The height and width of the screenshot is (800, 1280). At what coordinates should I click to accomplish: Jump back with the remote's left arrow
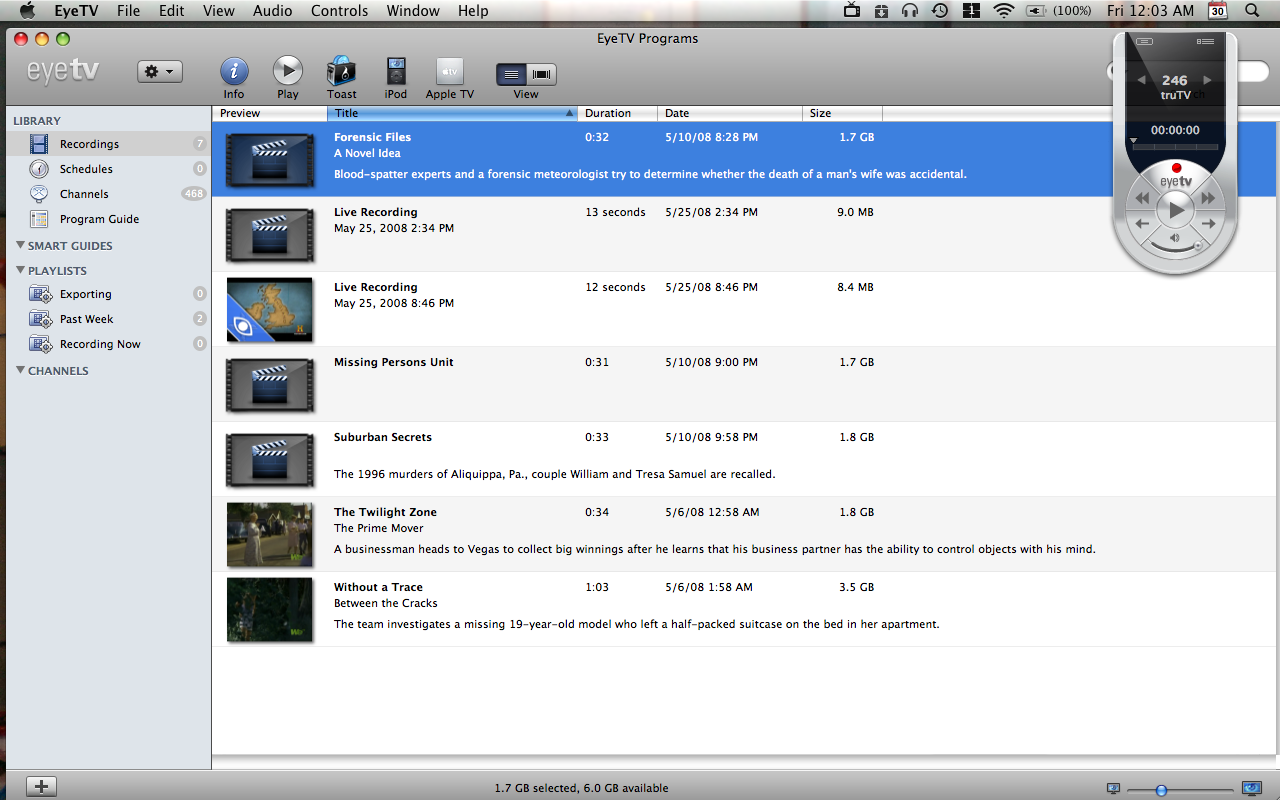(1142, 224)
